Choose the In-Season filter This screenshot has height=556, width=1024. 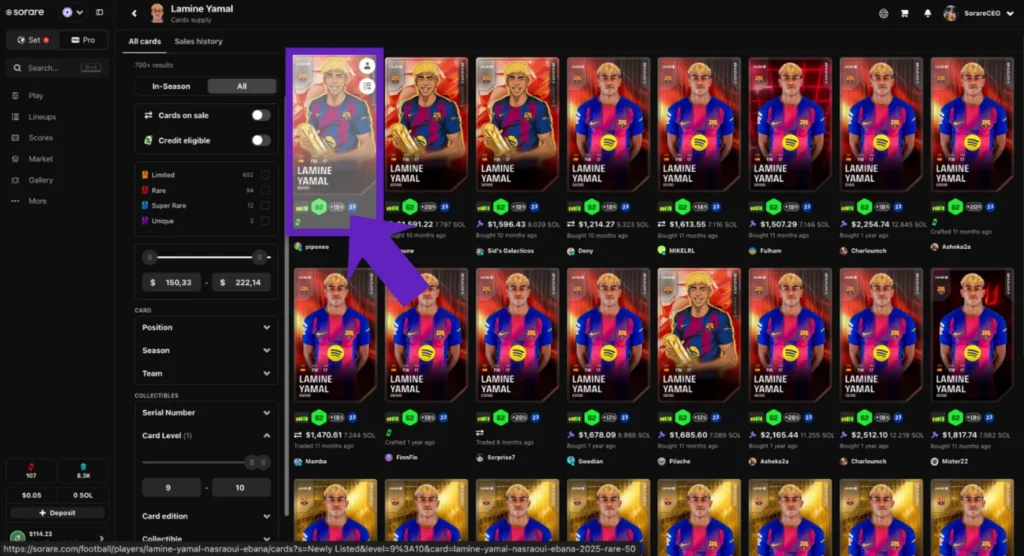[171, 86]
